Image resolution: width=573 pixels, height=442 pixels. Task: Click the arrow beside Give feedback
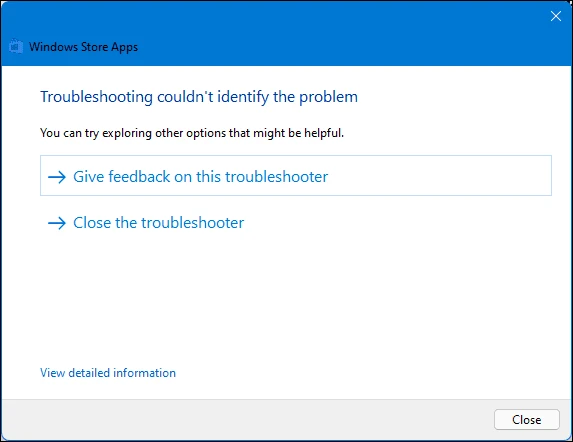[57, 177]
